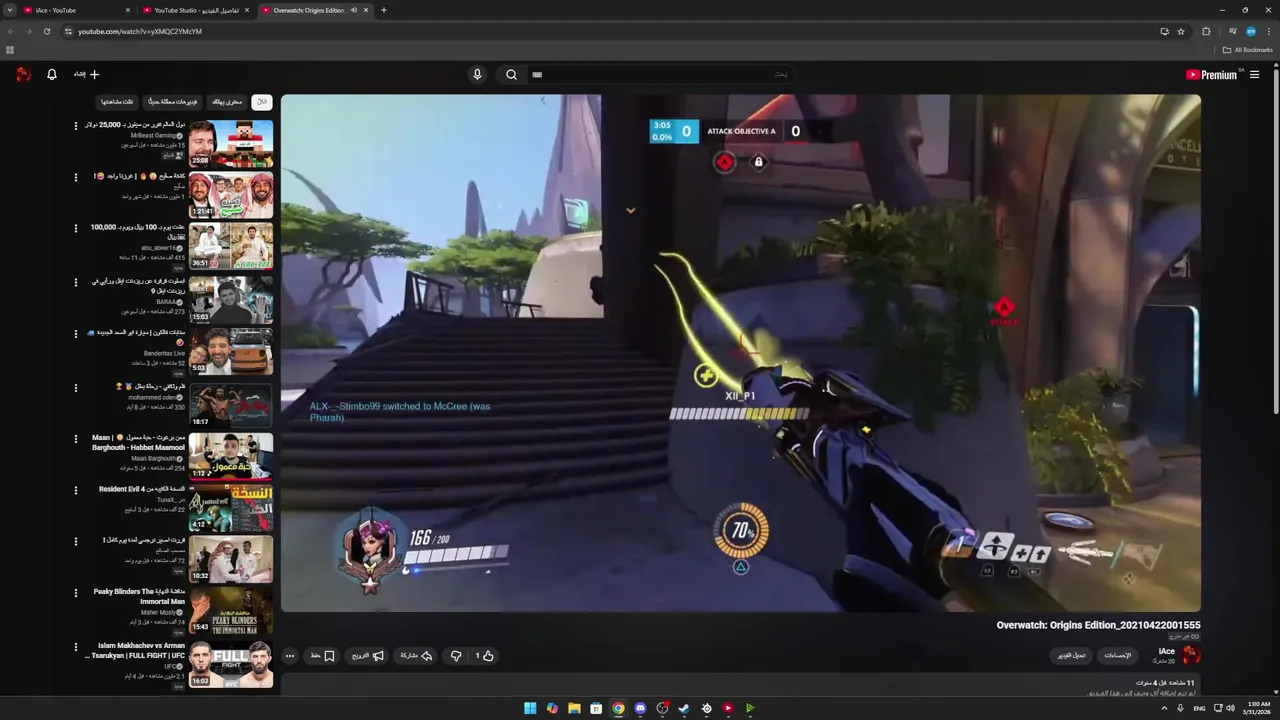Open Resident Evil 4 video thumbnail

tap(231, 507)
